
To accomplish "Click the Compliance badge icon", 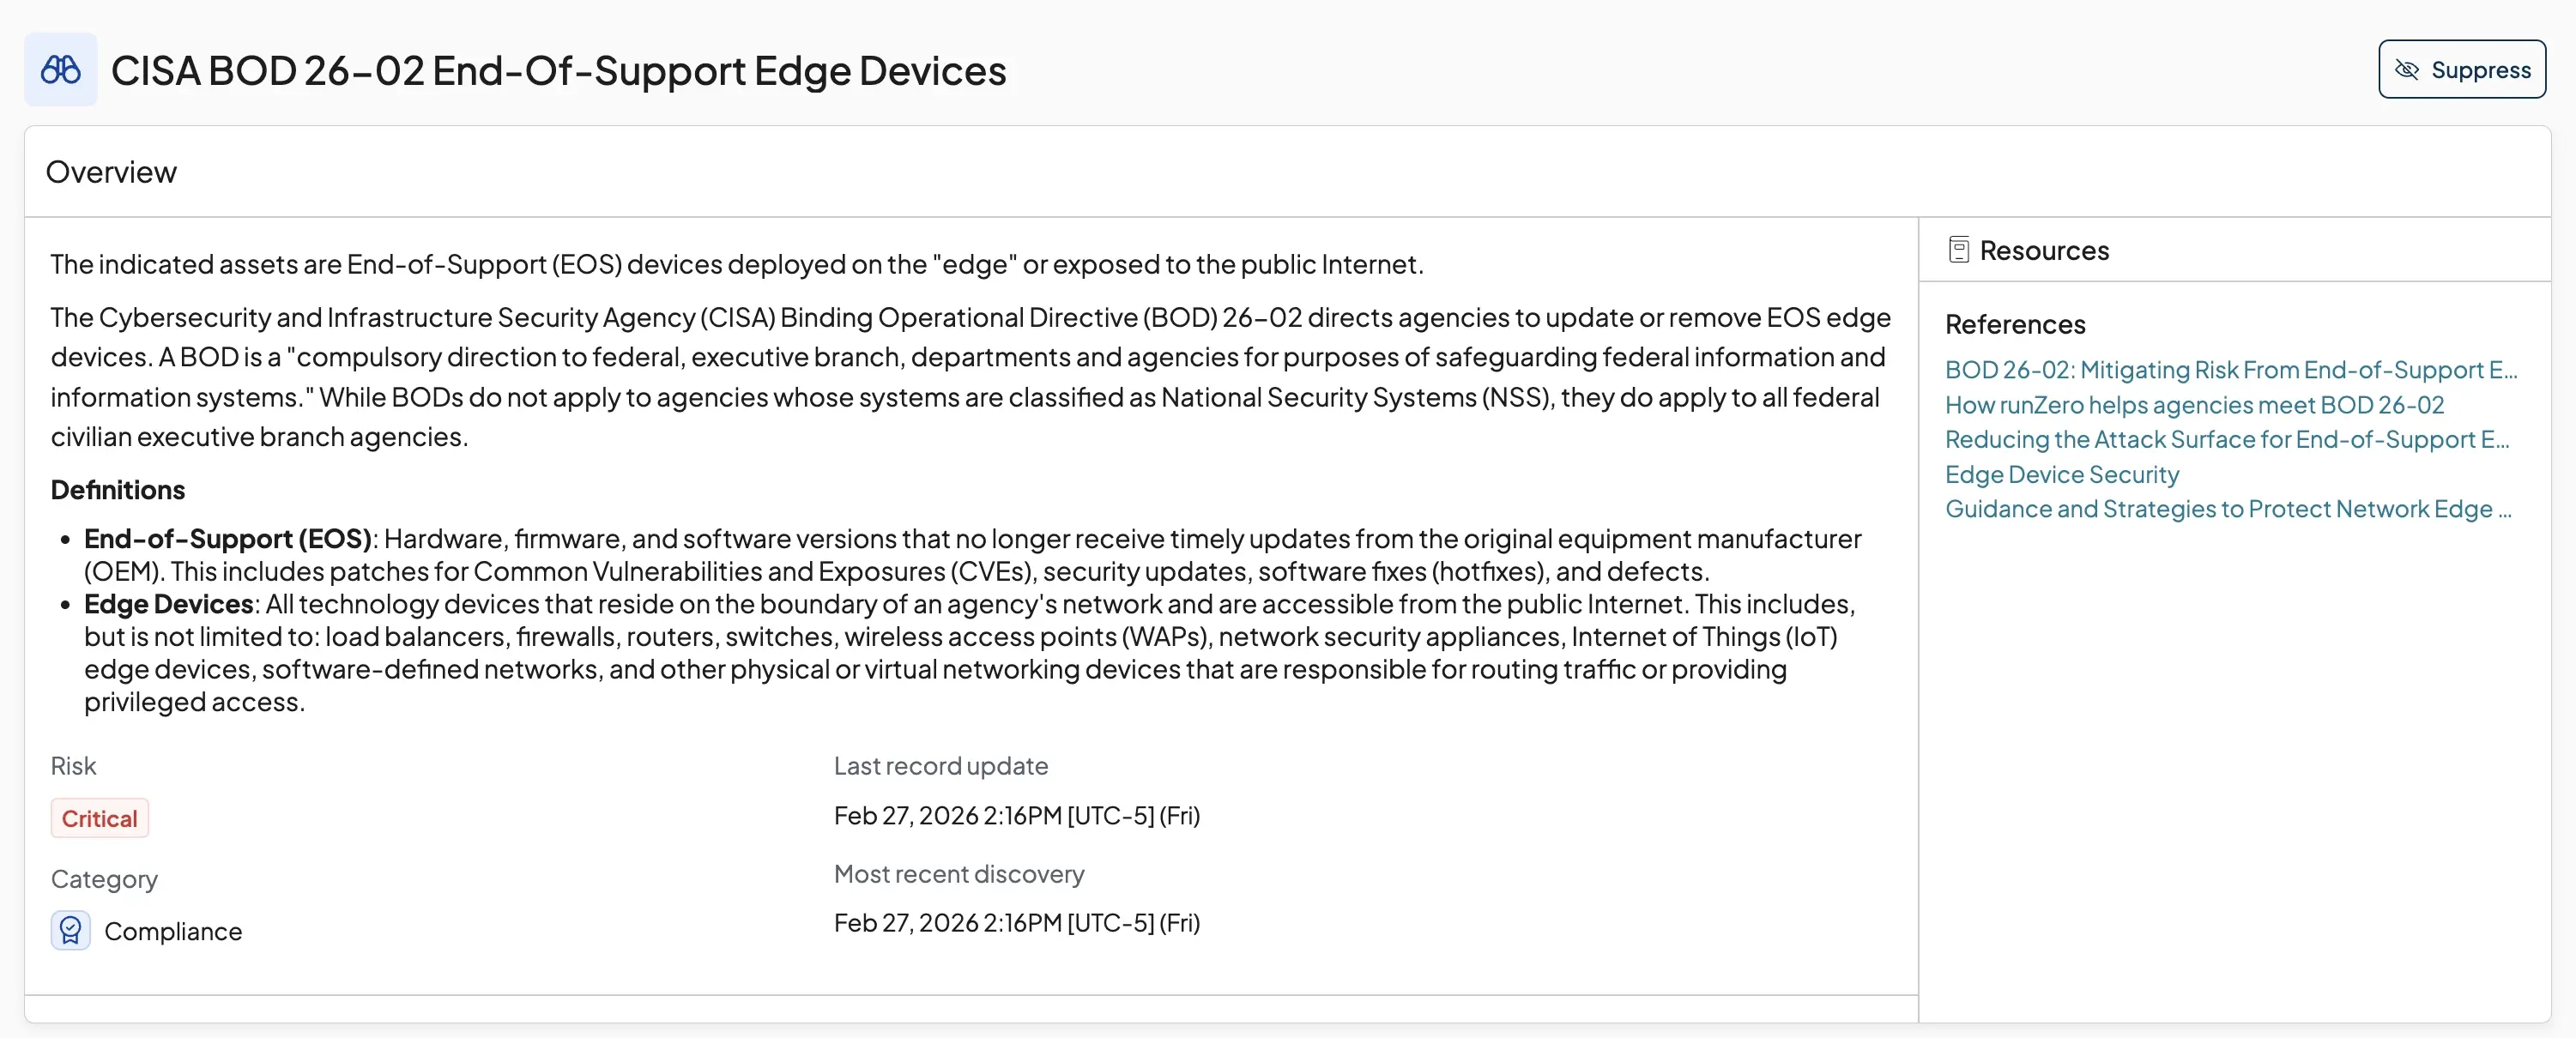I will (71, 931).
